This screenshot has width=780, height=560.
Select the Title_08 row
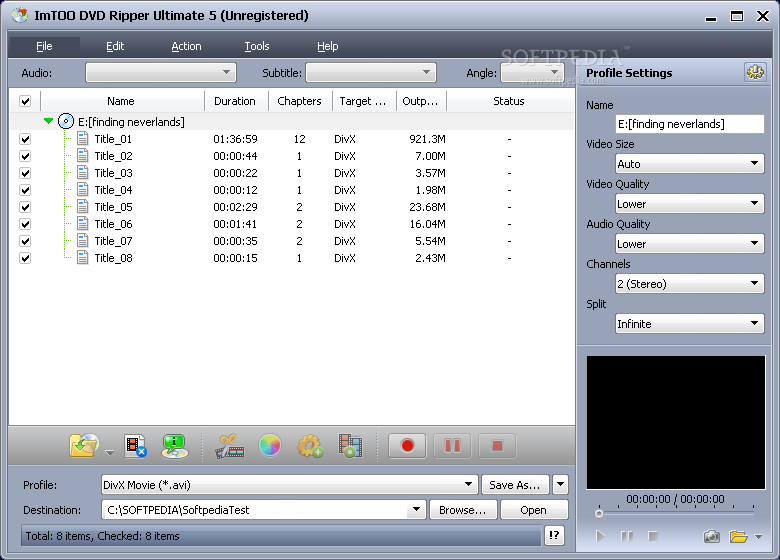click(x=293, y=258)
